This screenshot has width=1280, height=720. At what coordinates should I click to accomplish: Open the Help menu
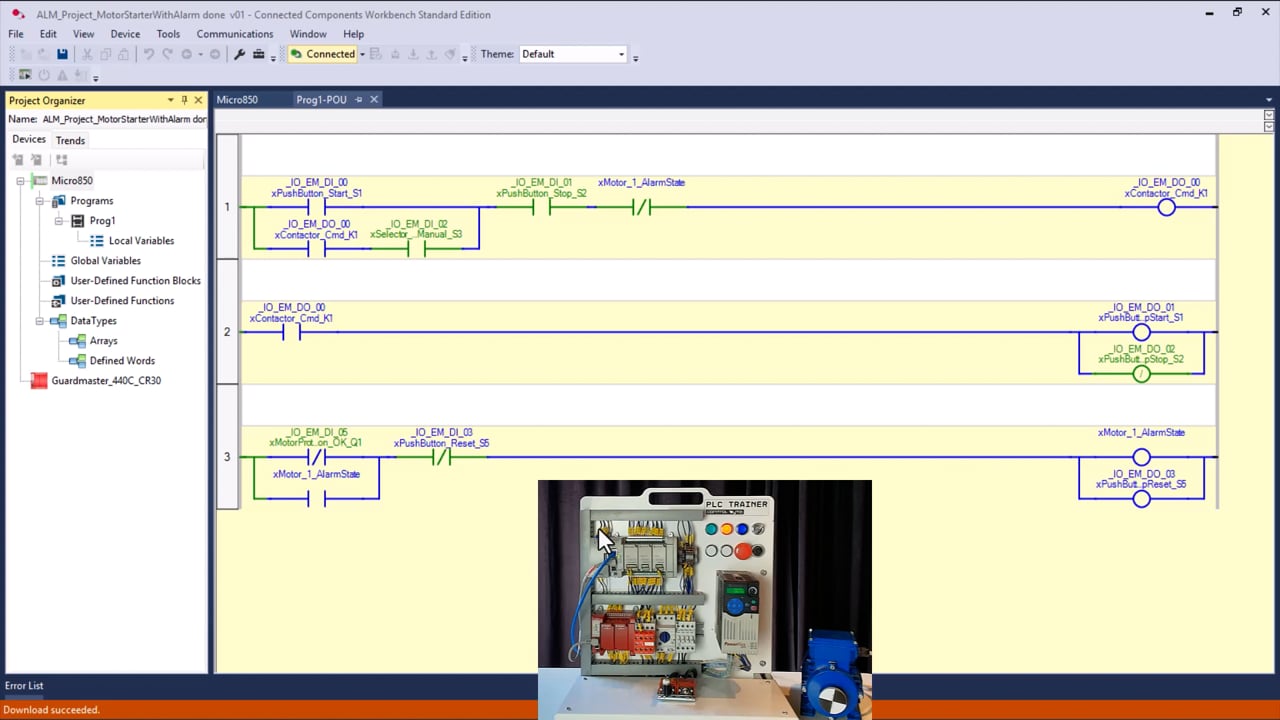tap(353, 34)
